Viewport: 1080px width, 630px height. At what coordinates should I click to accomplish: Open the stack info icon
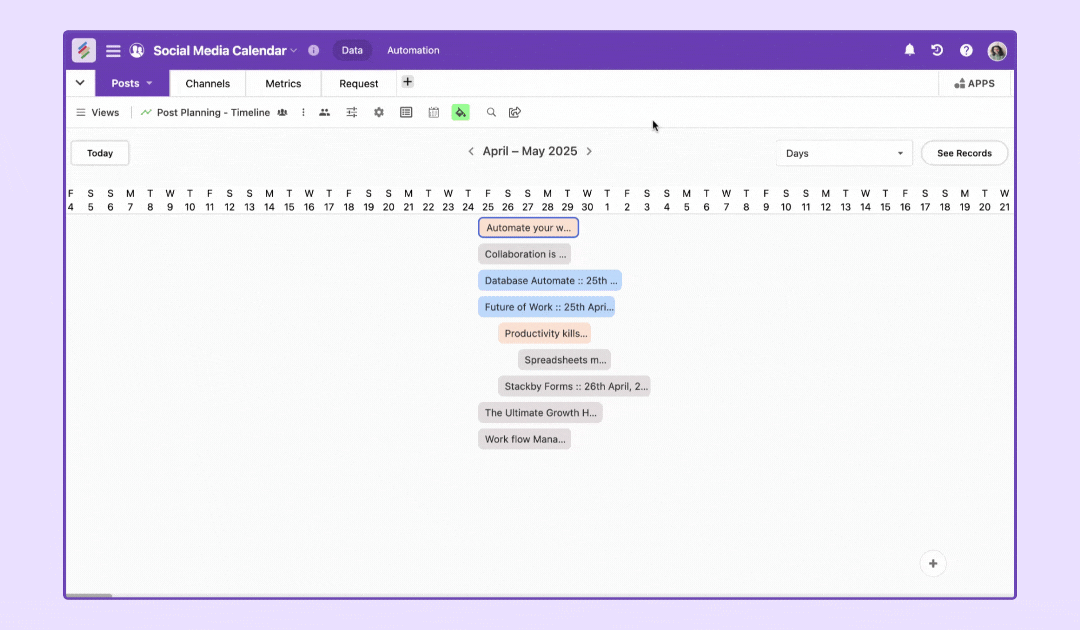tap(313, 50)
